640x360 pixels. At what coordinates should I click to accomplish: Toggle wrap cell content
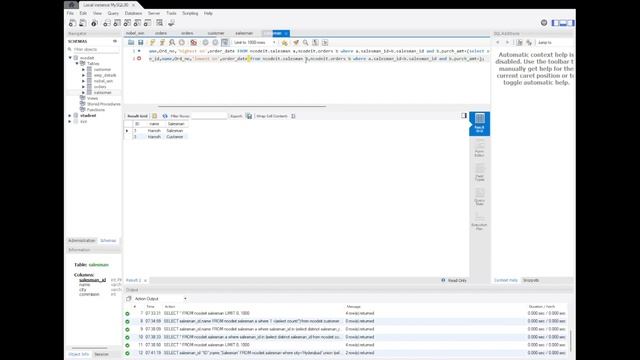tap(293, 116)
